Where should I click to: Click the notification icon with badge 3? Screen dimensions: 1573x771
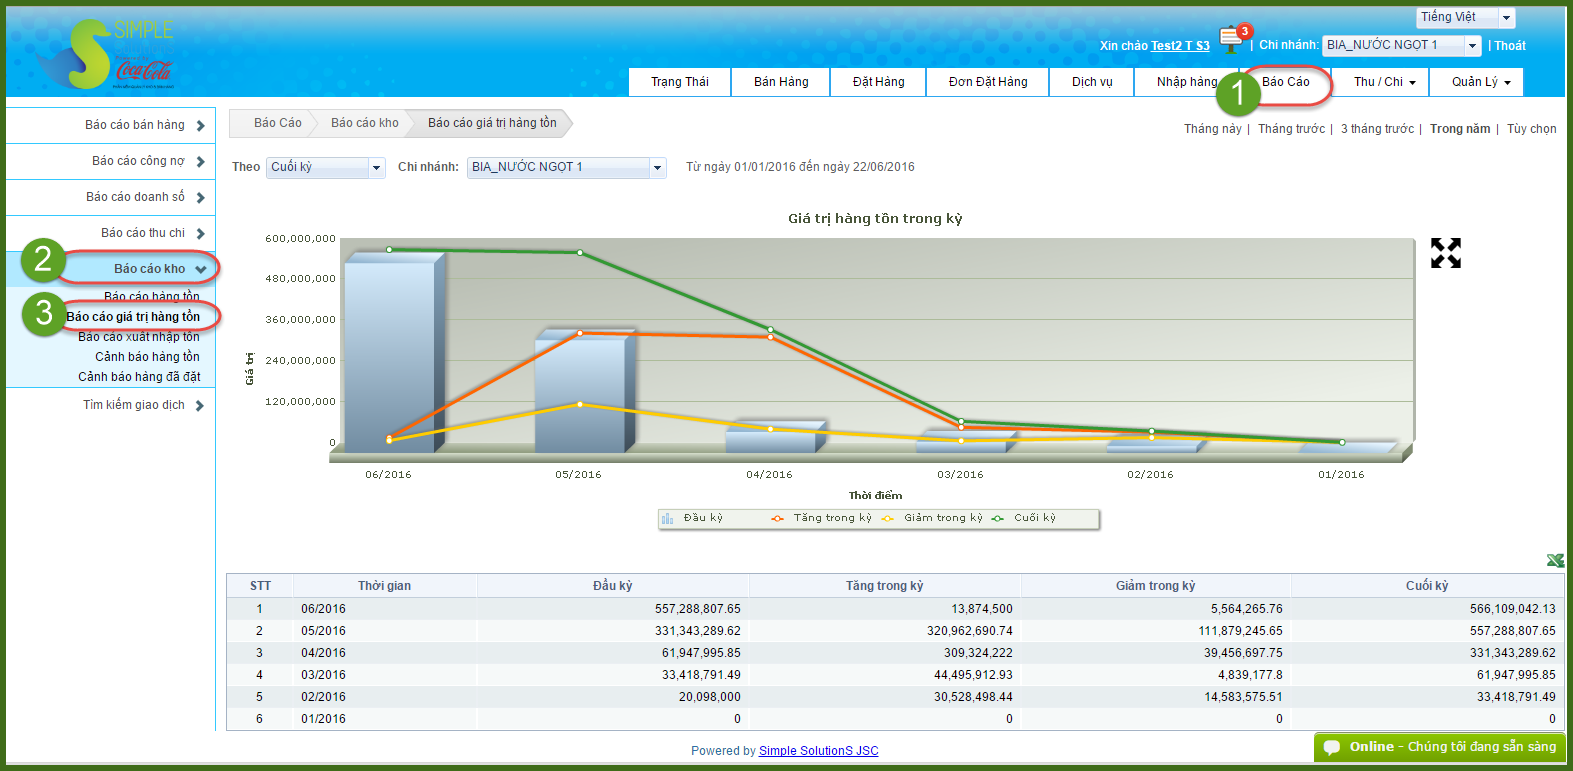click(x=1232, y=40)
